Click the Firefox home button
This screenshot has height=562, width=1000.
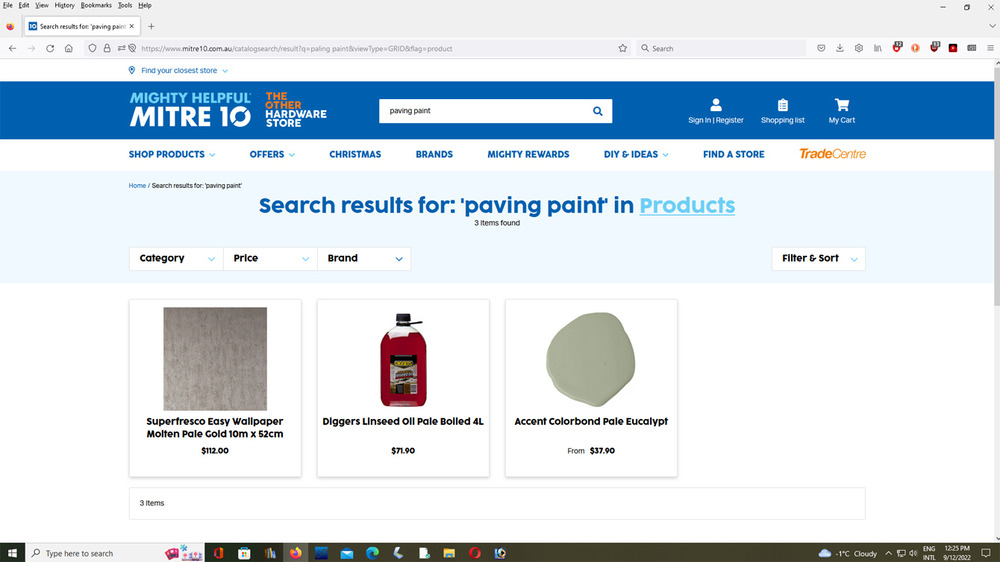68,48
